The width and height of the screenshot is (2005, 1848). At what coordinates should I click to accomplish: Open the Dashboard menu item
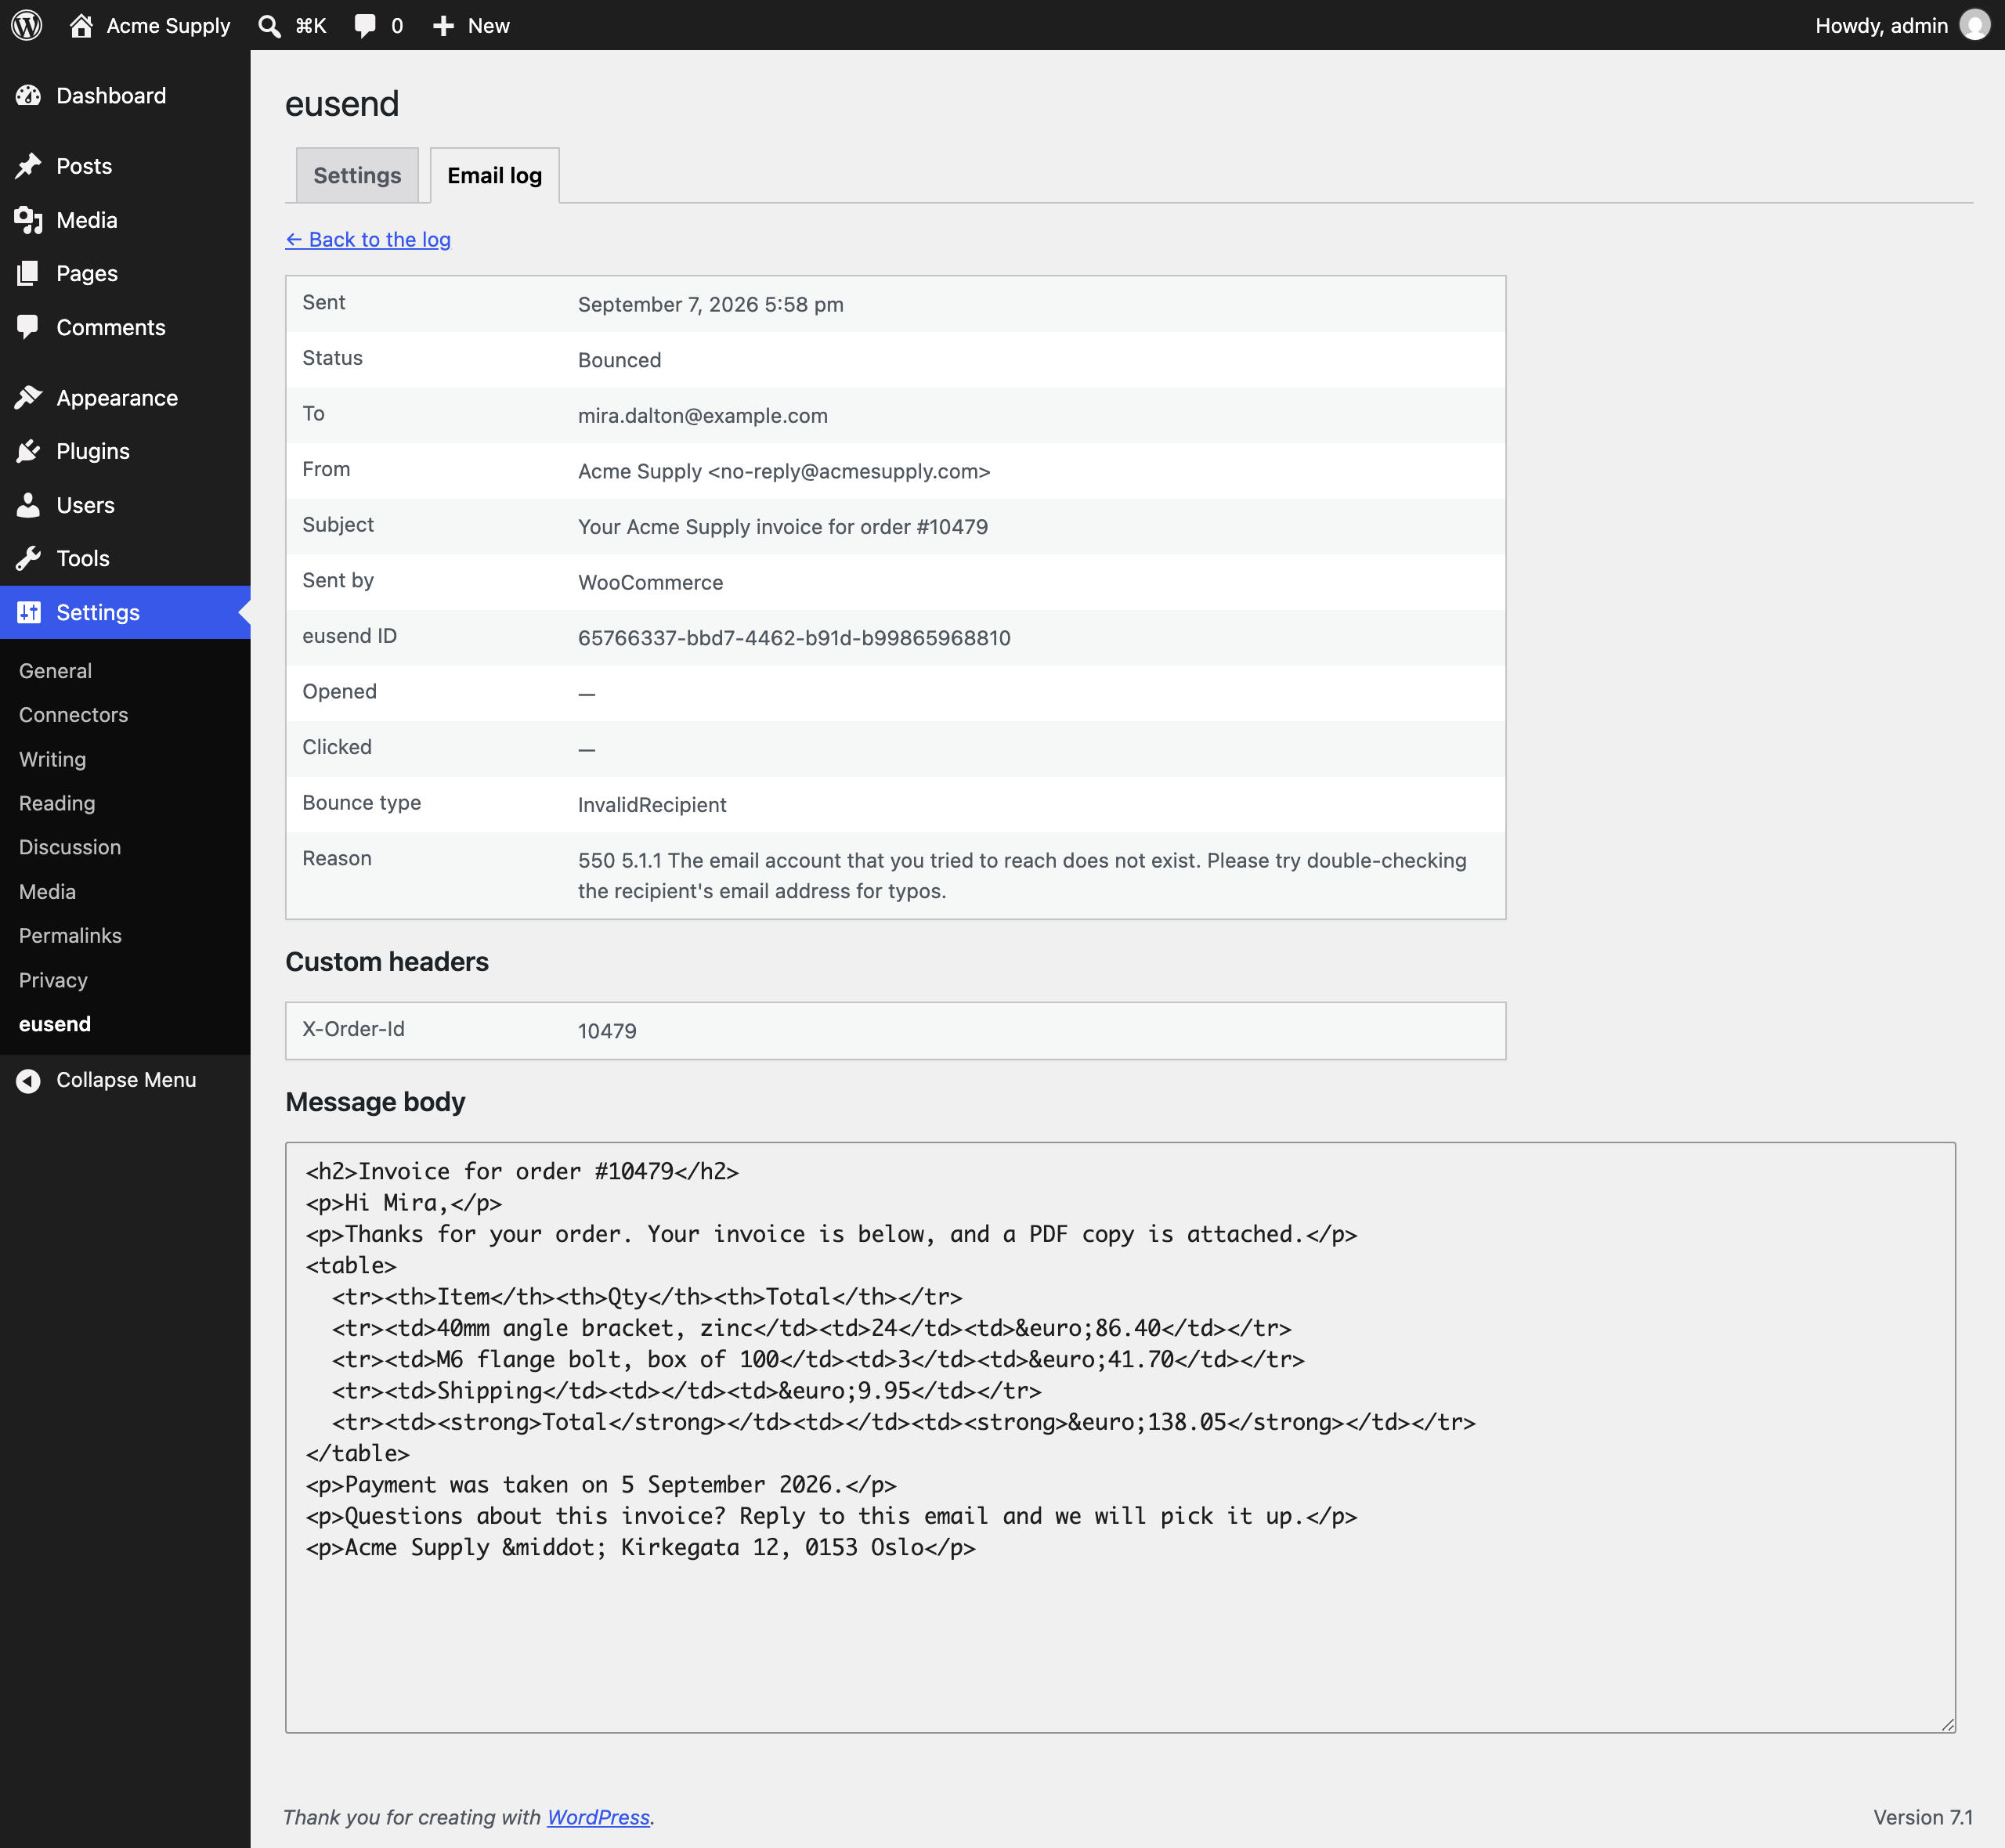coord(125,96)
